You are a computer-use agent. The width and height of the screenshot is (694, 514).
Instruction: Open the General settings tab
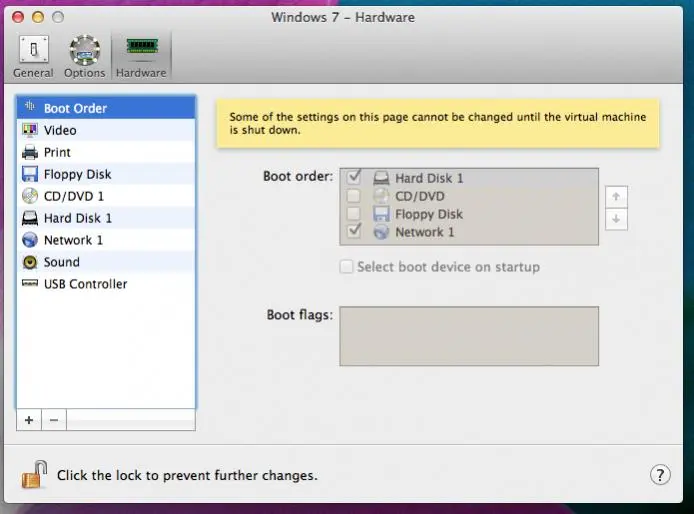pyautogui.click(x=33, y=56)
